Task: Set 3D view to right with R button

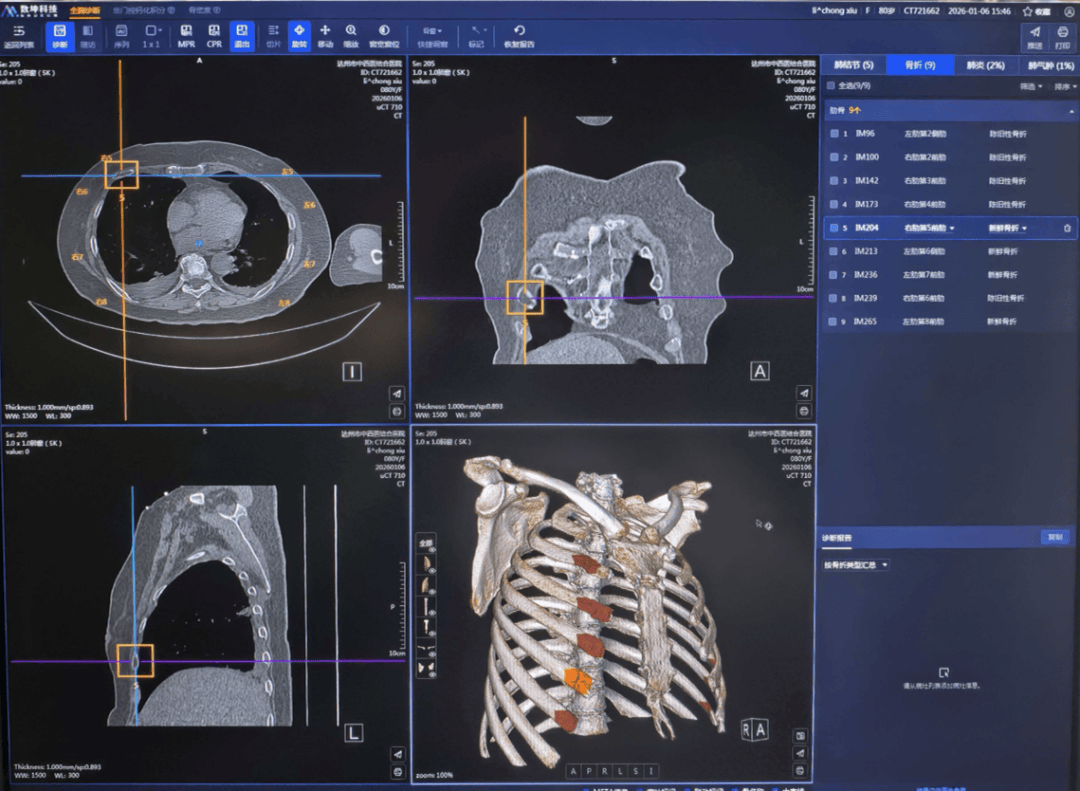Action: (x=605, y=771)
